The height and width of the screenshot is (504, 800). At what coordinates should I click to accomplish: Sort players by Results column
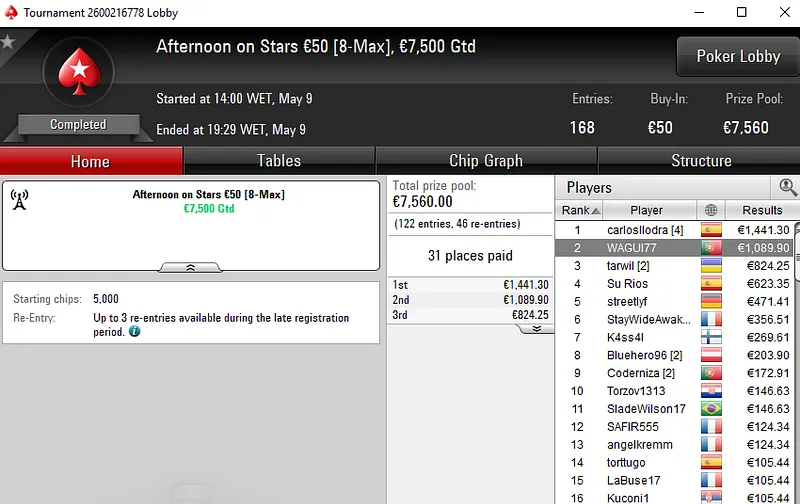(761, 210)
